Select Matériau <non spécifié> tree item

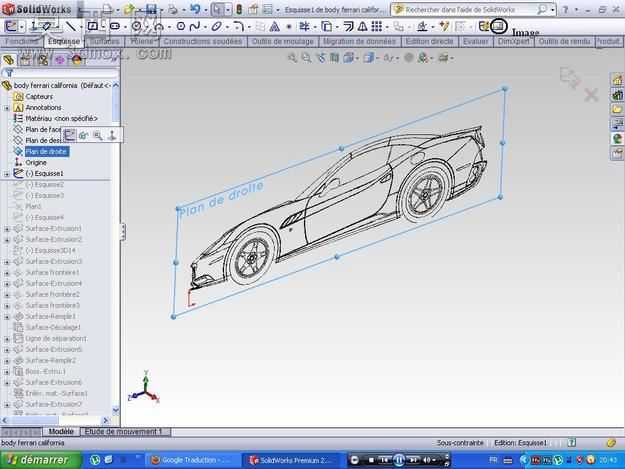pos(61,118)
